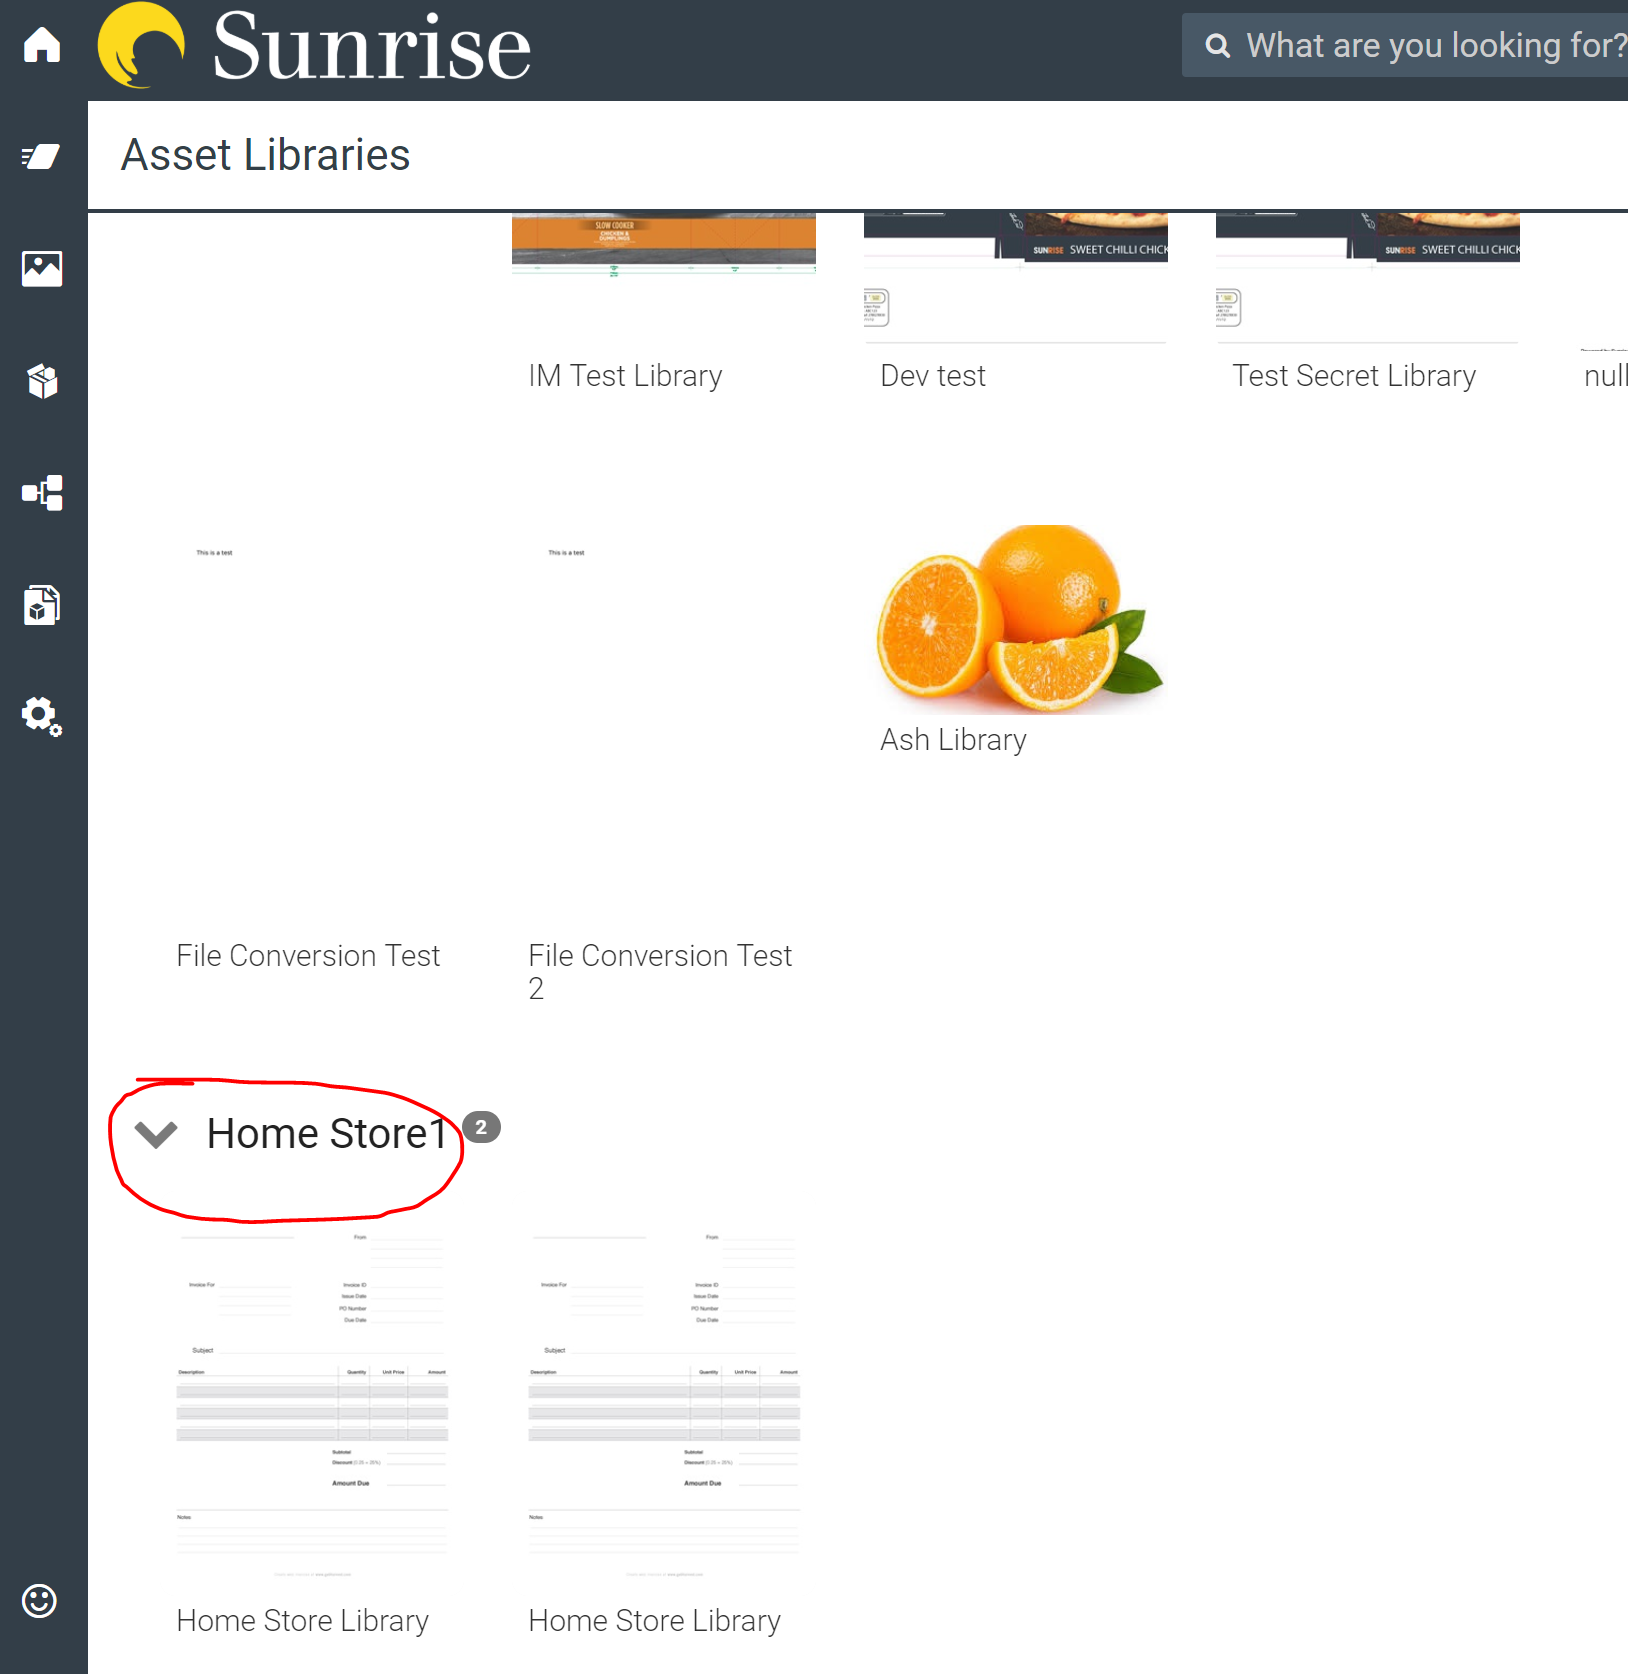Image resolution: width=1628 pixels, height=1674 pixels.
Task: Click the search magnifier icon
Action: point(1217,46)
